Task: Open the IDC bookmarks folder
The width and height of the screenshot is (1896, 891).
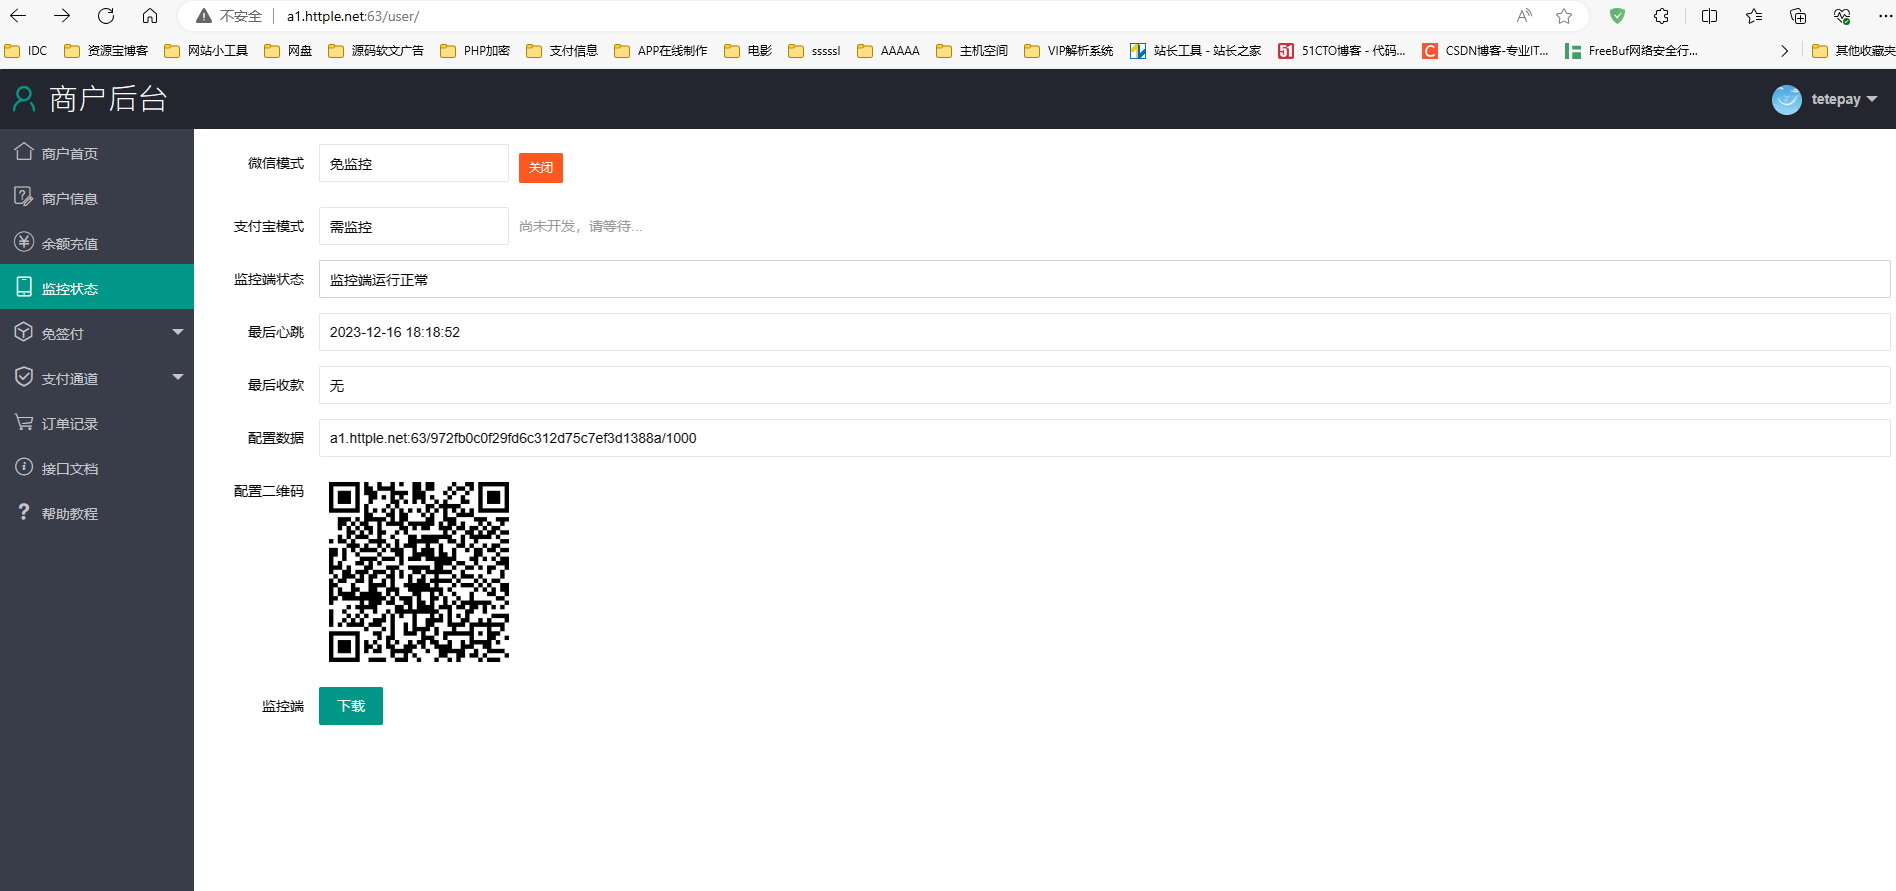Action: coord(26,51)
